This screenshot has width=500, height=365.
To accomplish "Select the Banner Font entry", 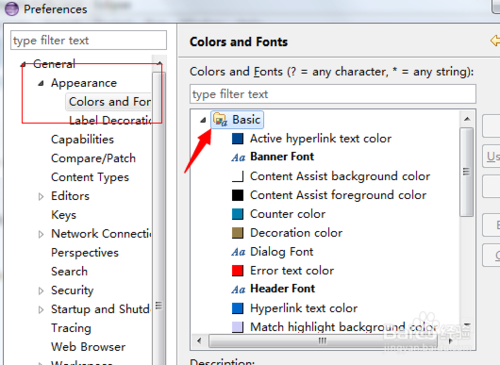I will click(x=282, y=157).
